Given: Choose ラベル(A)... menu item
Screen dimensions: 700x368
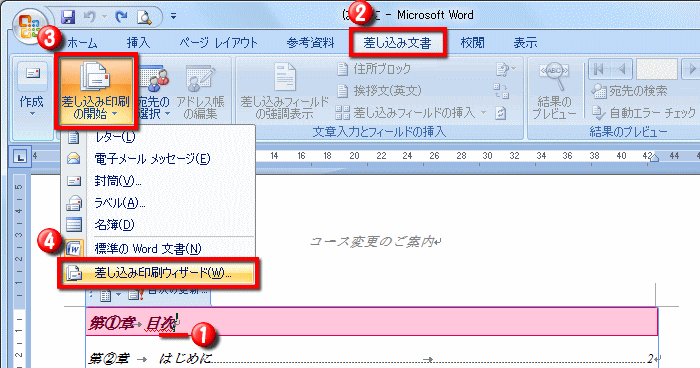Looking at the screenshot, I should tap(158, 203).
